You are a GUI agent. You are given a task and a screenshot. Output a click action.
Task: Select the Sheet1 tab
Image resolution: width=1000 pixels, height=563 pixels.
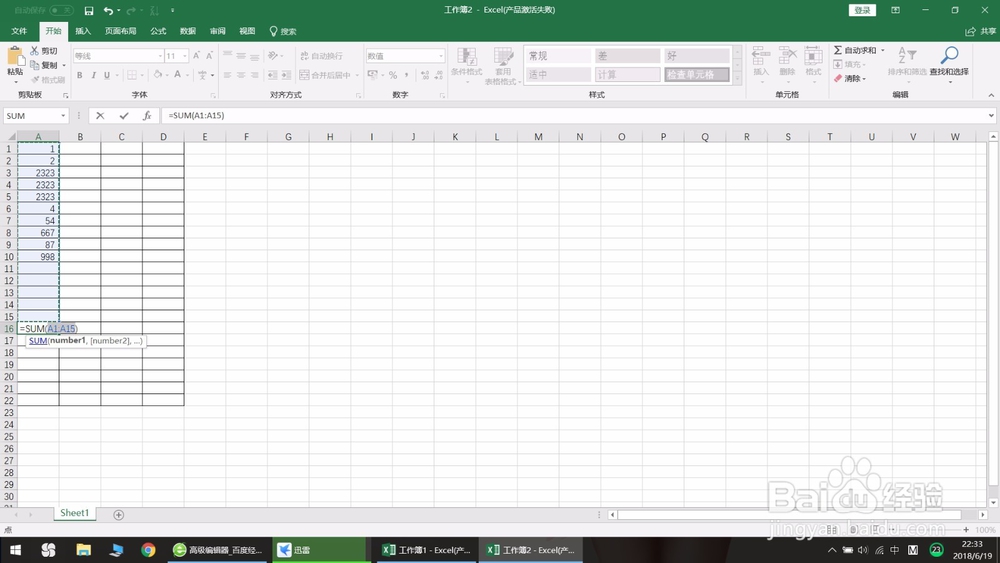[74, 513]
